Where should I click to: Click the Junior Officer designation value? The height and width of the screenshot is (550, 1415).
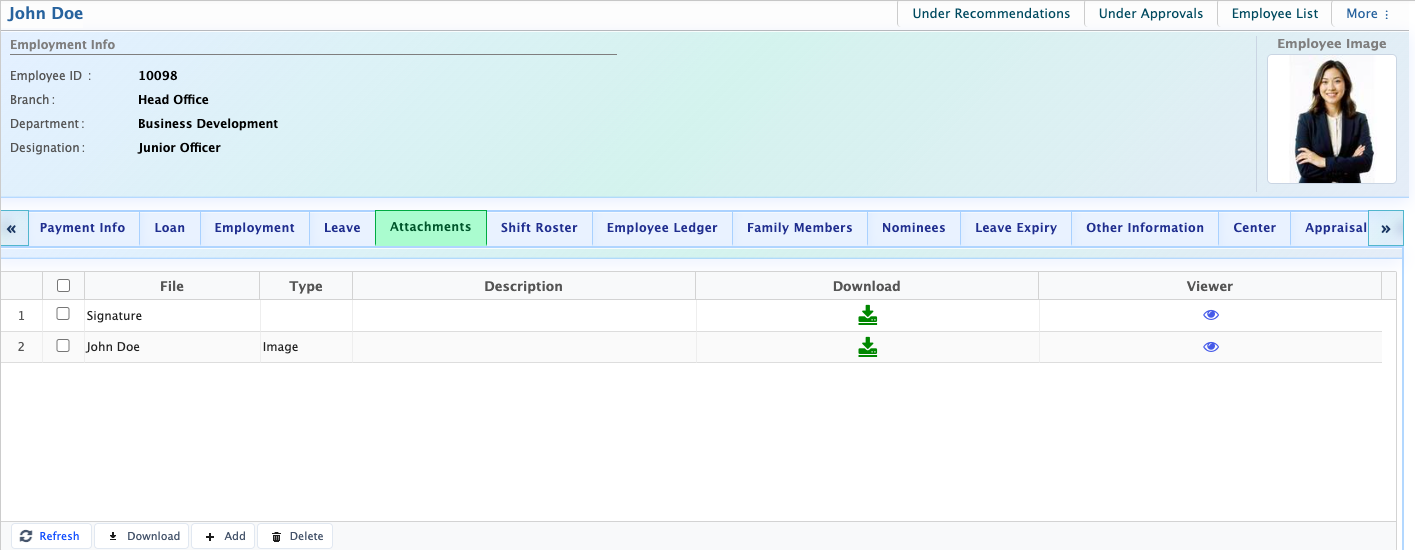pyautogui.click(x=179, y=148)
